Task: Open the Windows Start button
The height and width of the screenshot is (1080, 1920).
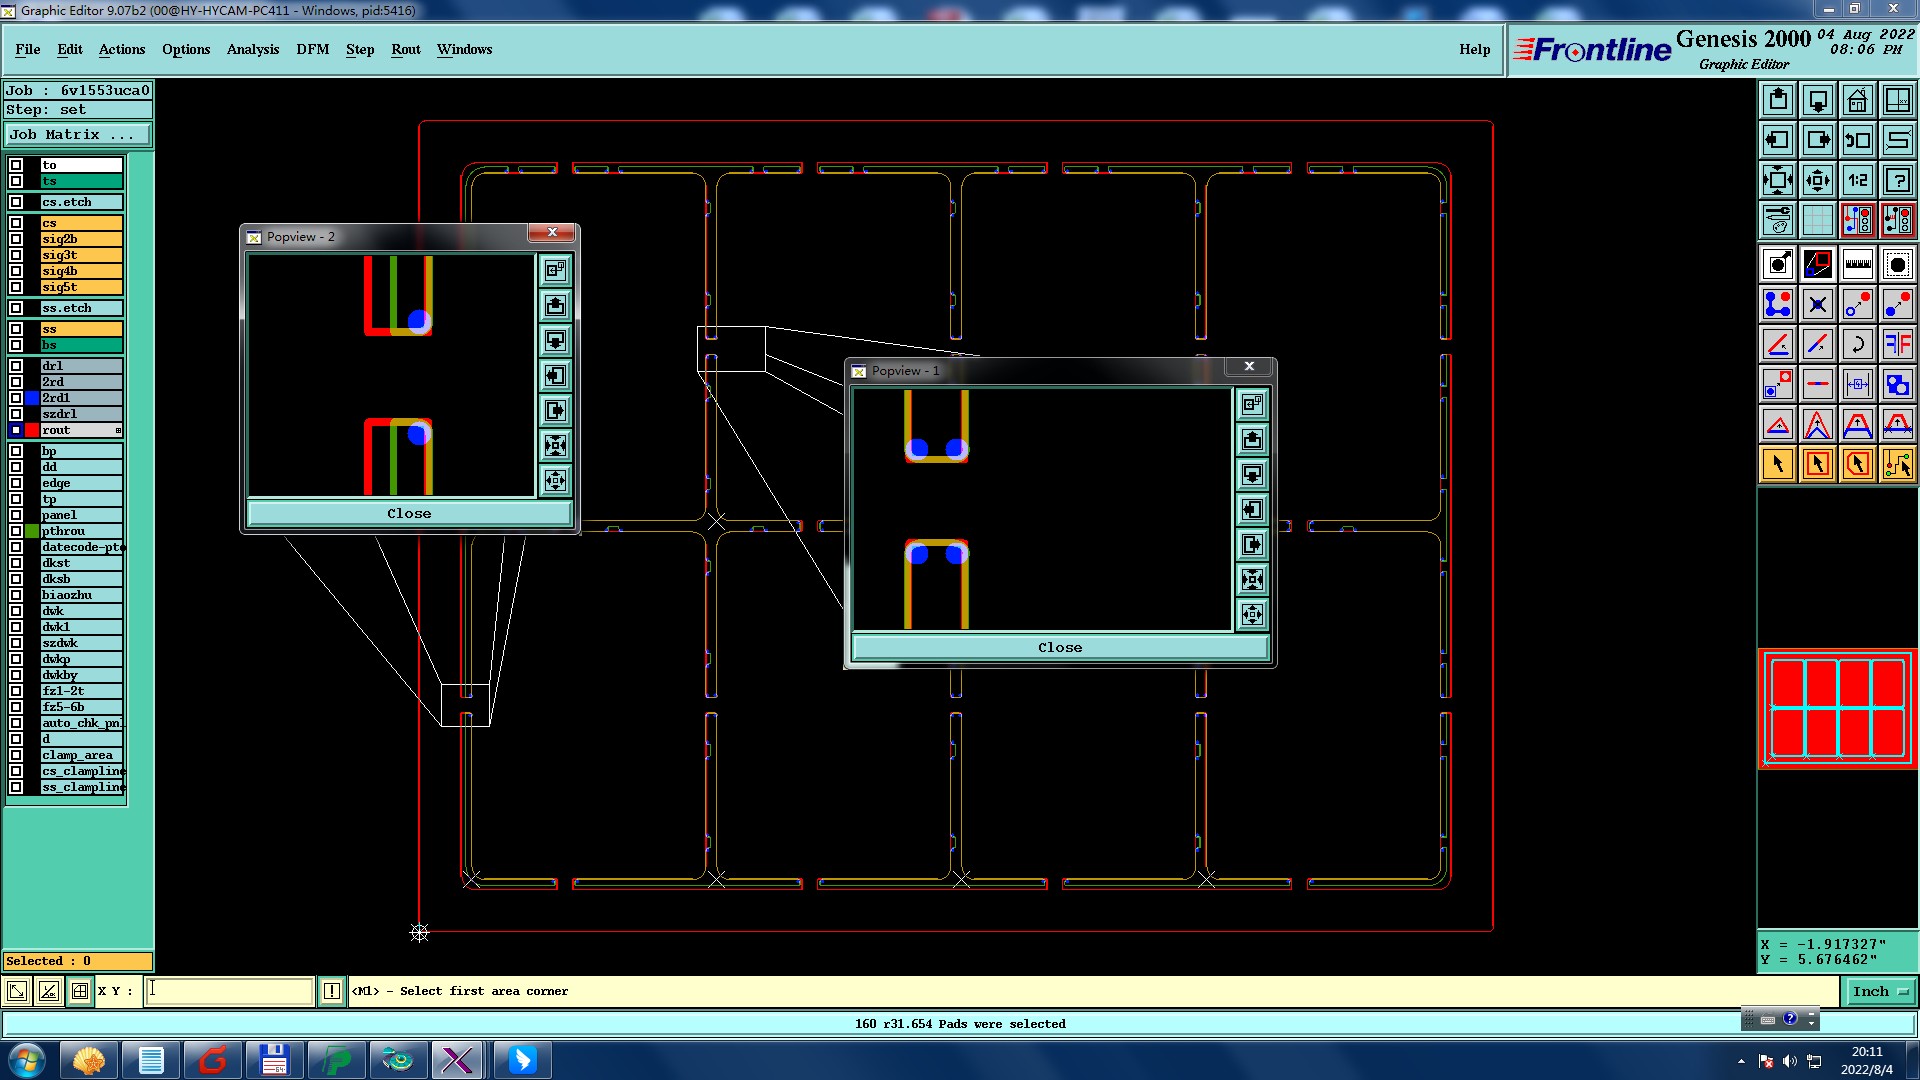Action: [27, 1060]
